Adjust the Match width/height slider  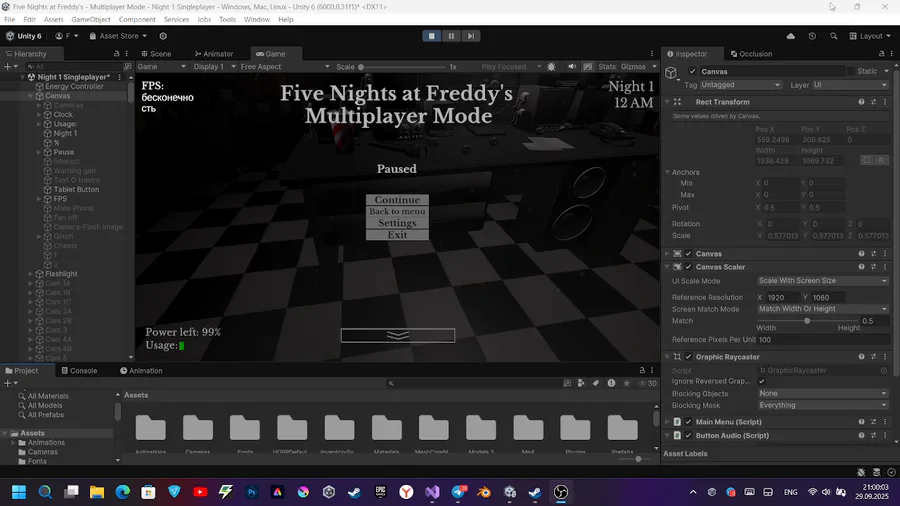pyautogui.click(x=807, y=321)
